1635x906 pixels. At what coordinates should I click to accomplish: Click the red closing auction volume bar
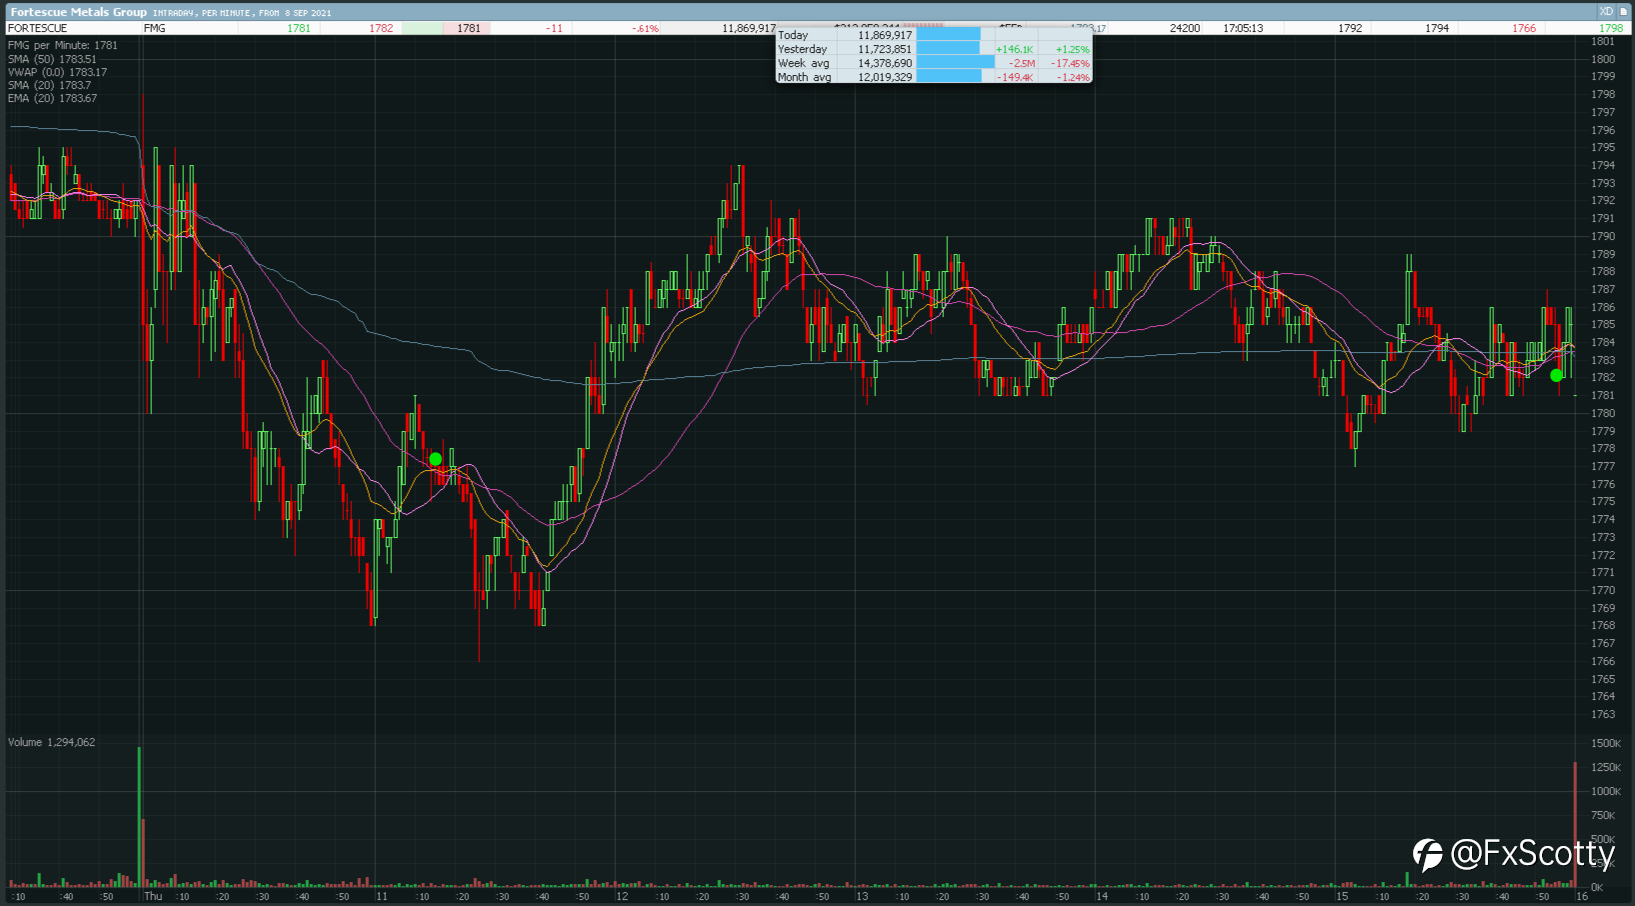(x=1575, y=824)
